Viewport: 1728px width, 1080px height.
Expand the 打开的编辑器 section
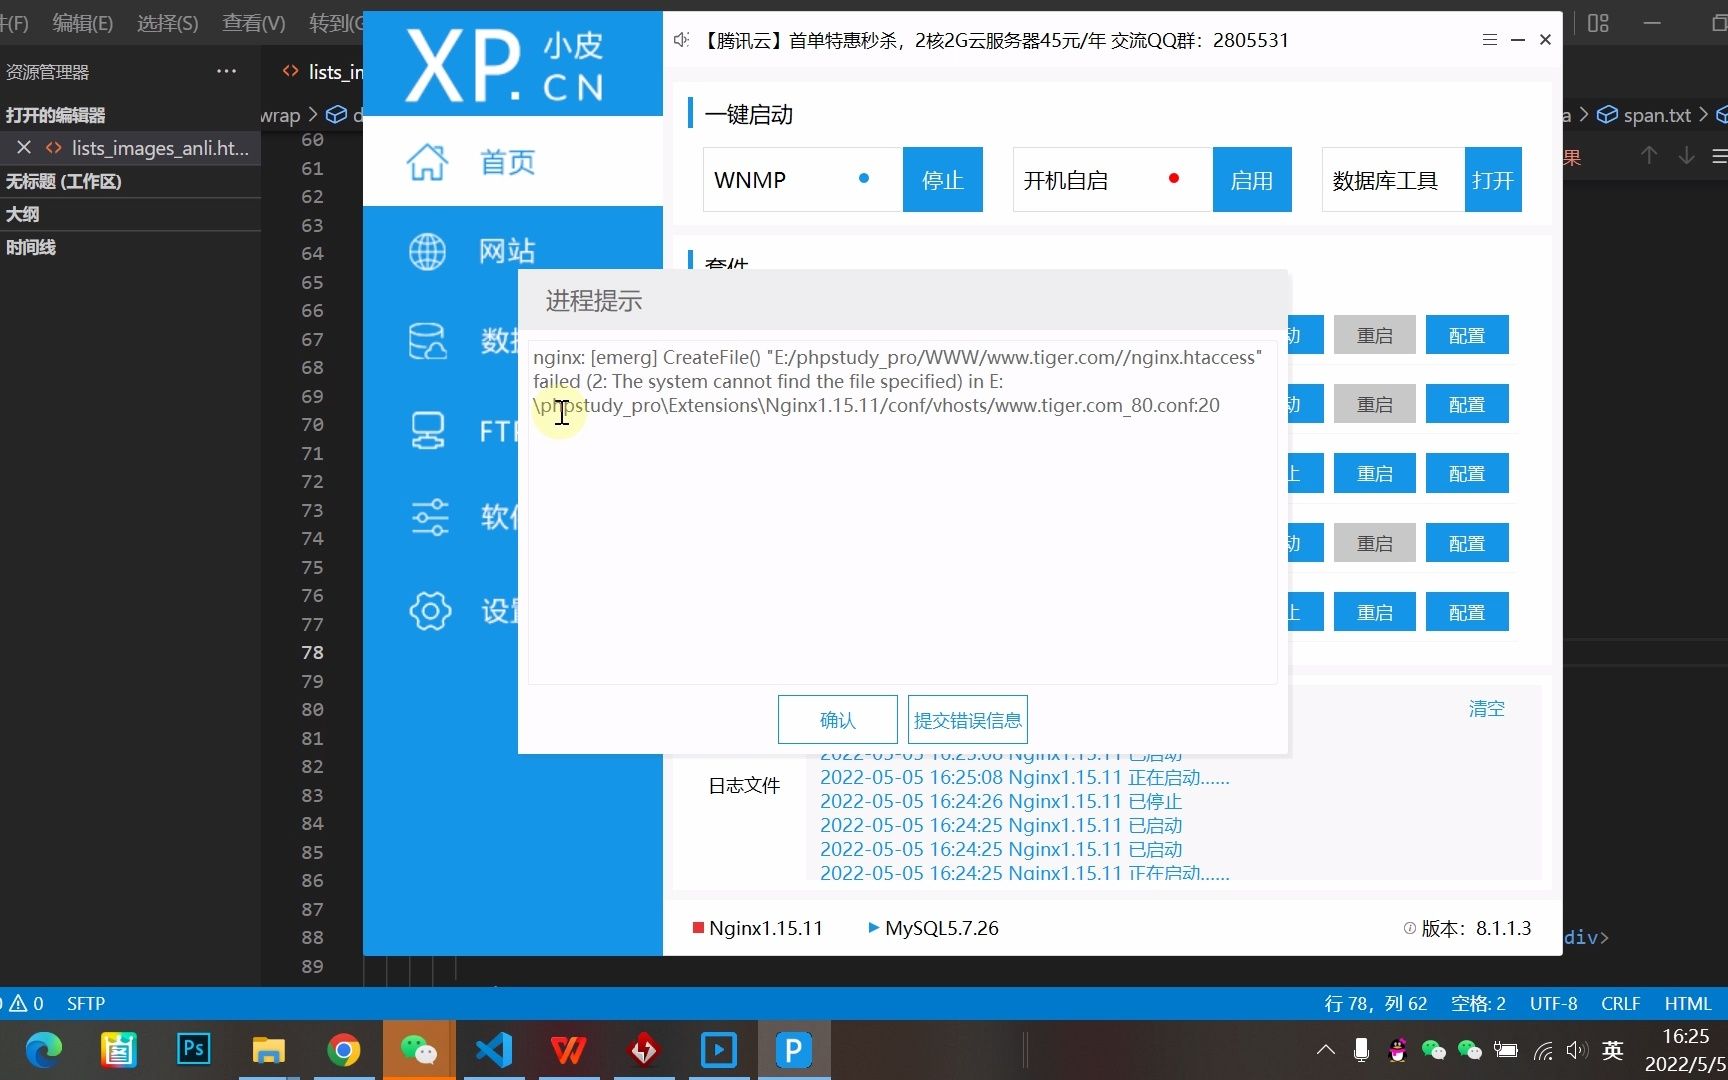pyautogui.click(x=130, y=115)
